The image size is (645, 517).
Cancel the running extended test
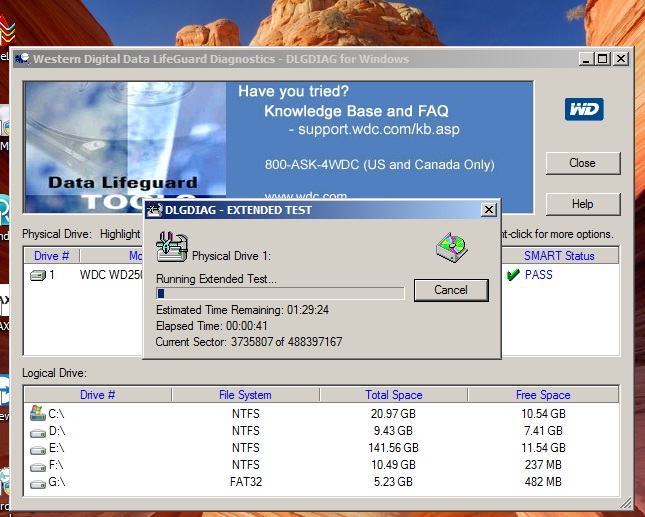click(x=451, y=290)
